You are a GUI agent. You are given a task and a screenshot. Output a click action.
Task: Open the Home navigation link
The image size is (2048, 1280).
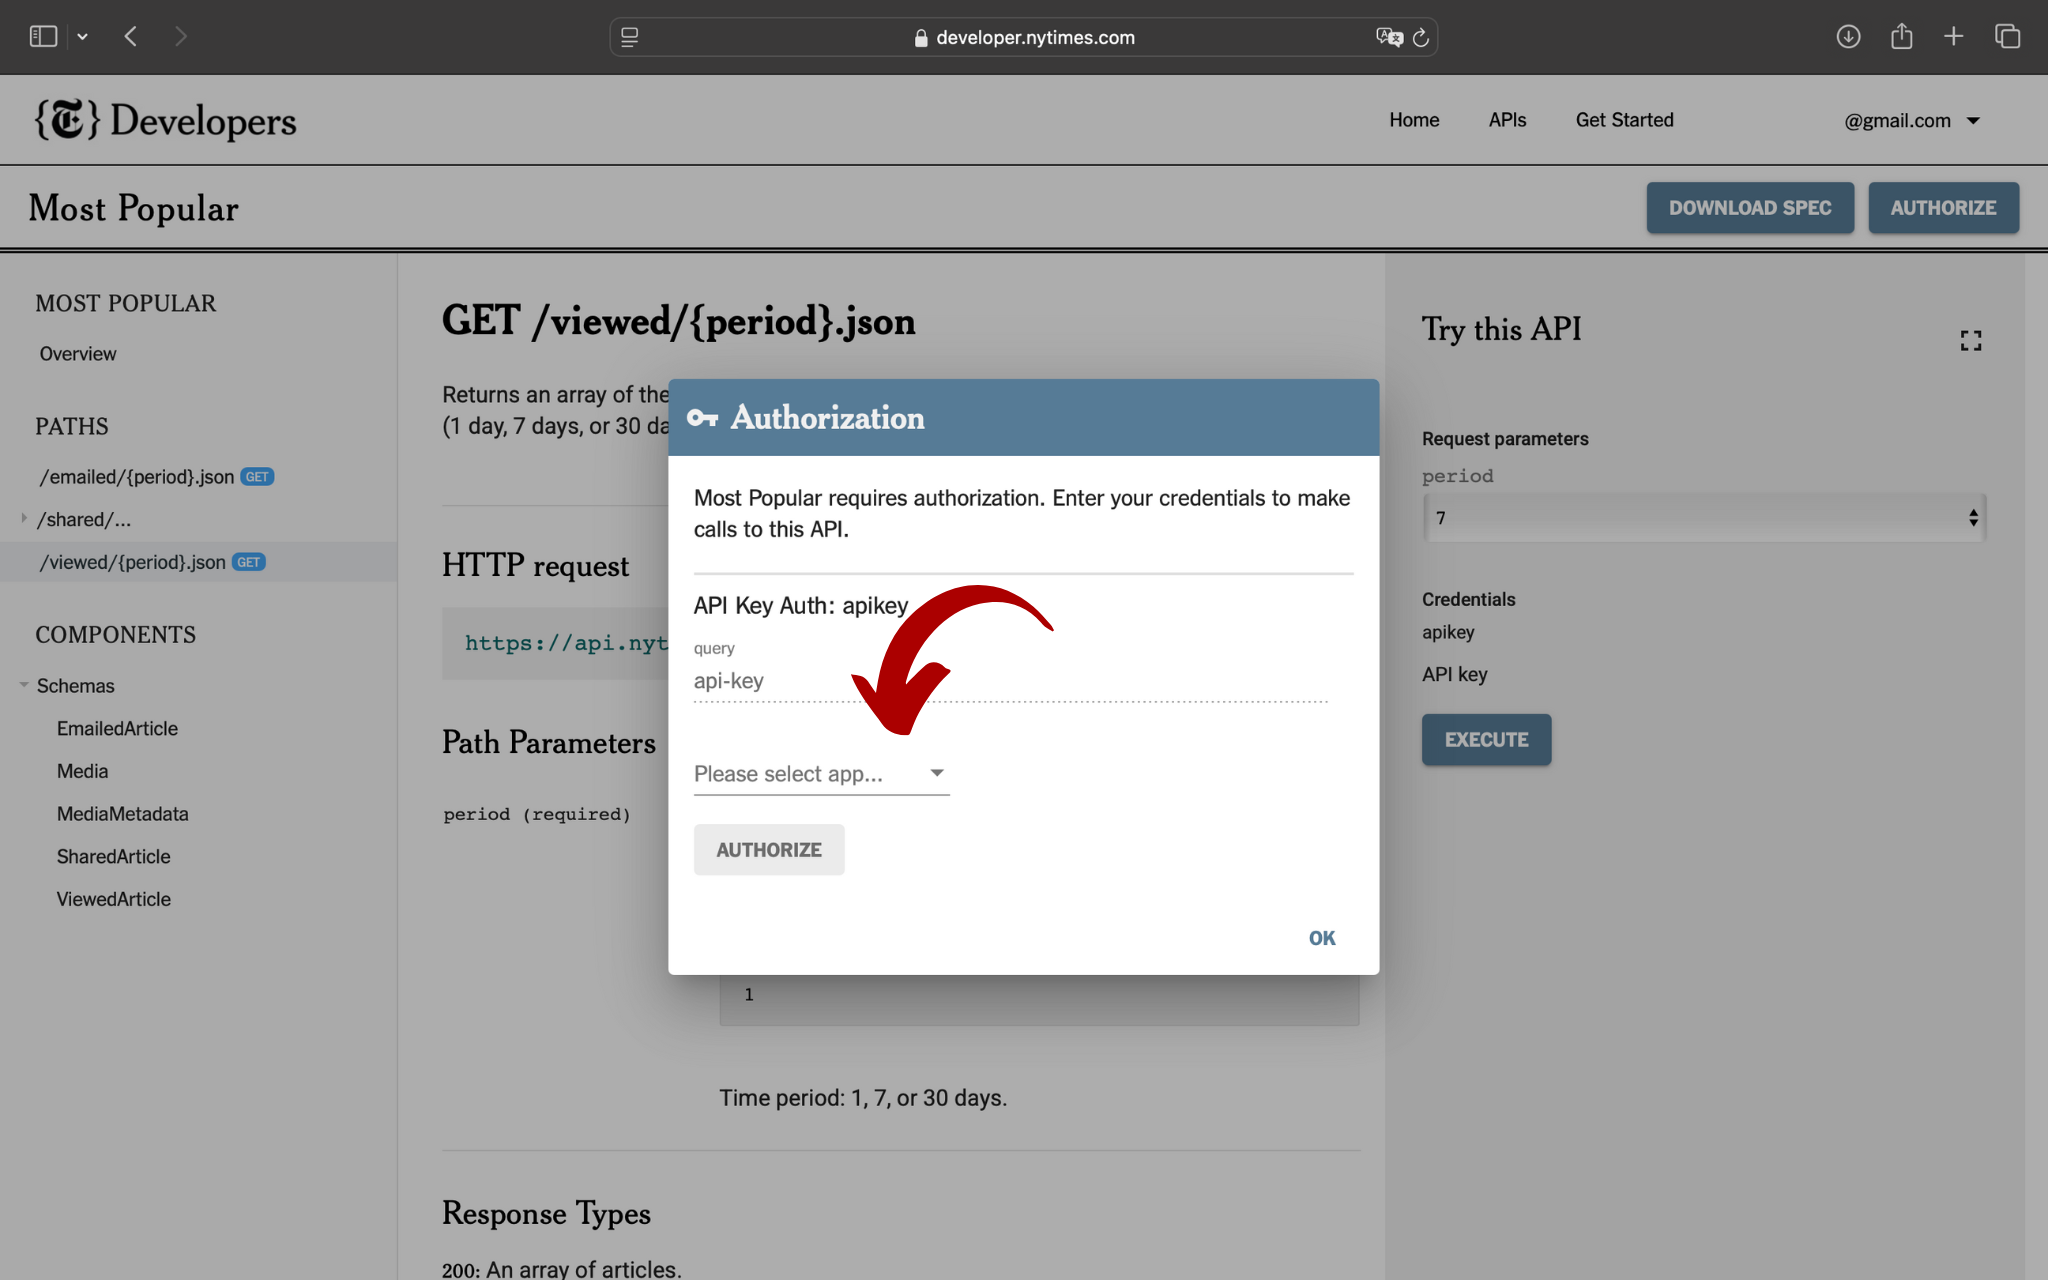pyautogui.click(x=1414, y=120)
